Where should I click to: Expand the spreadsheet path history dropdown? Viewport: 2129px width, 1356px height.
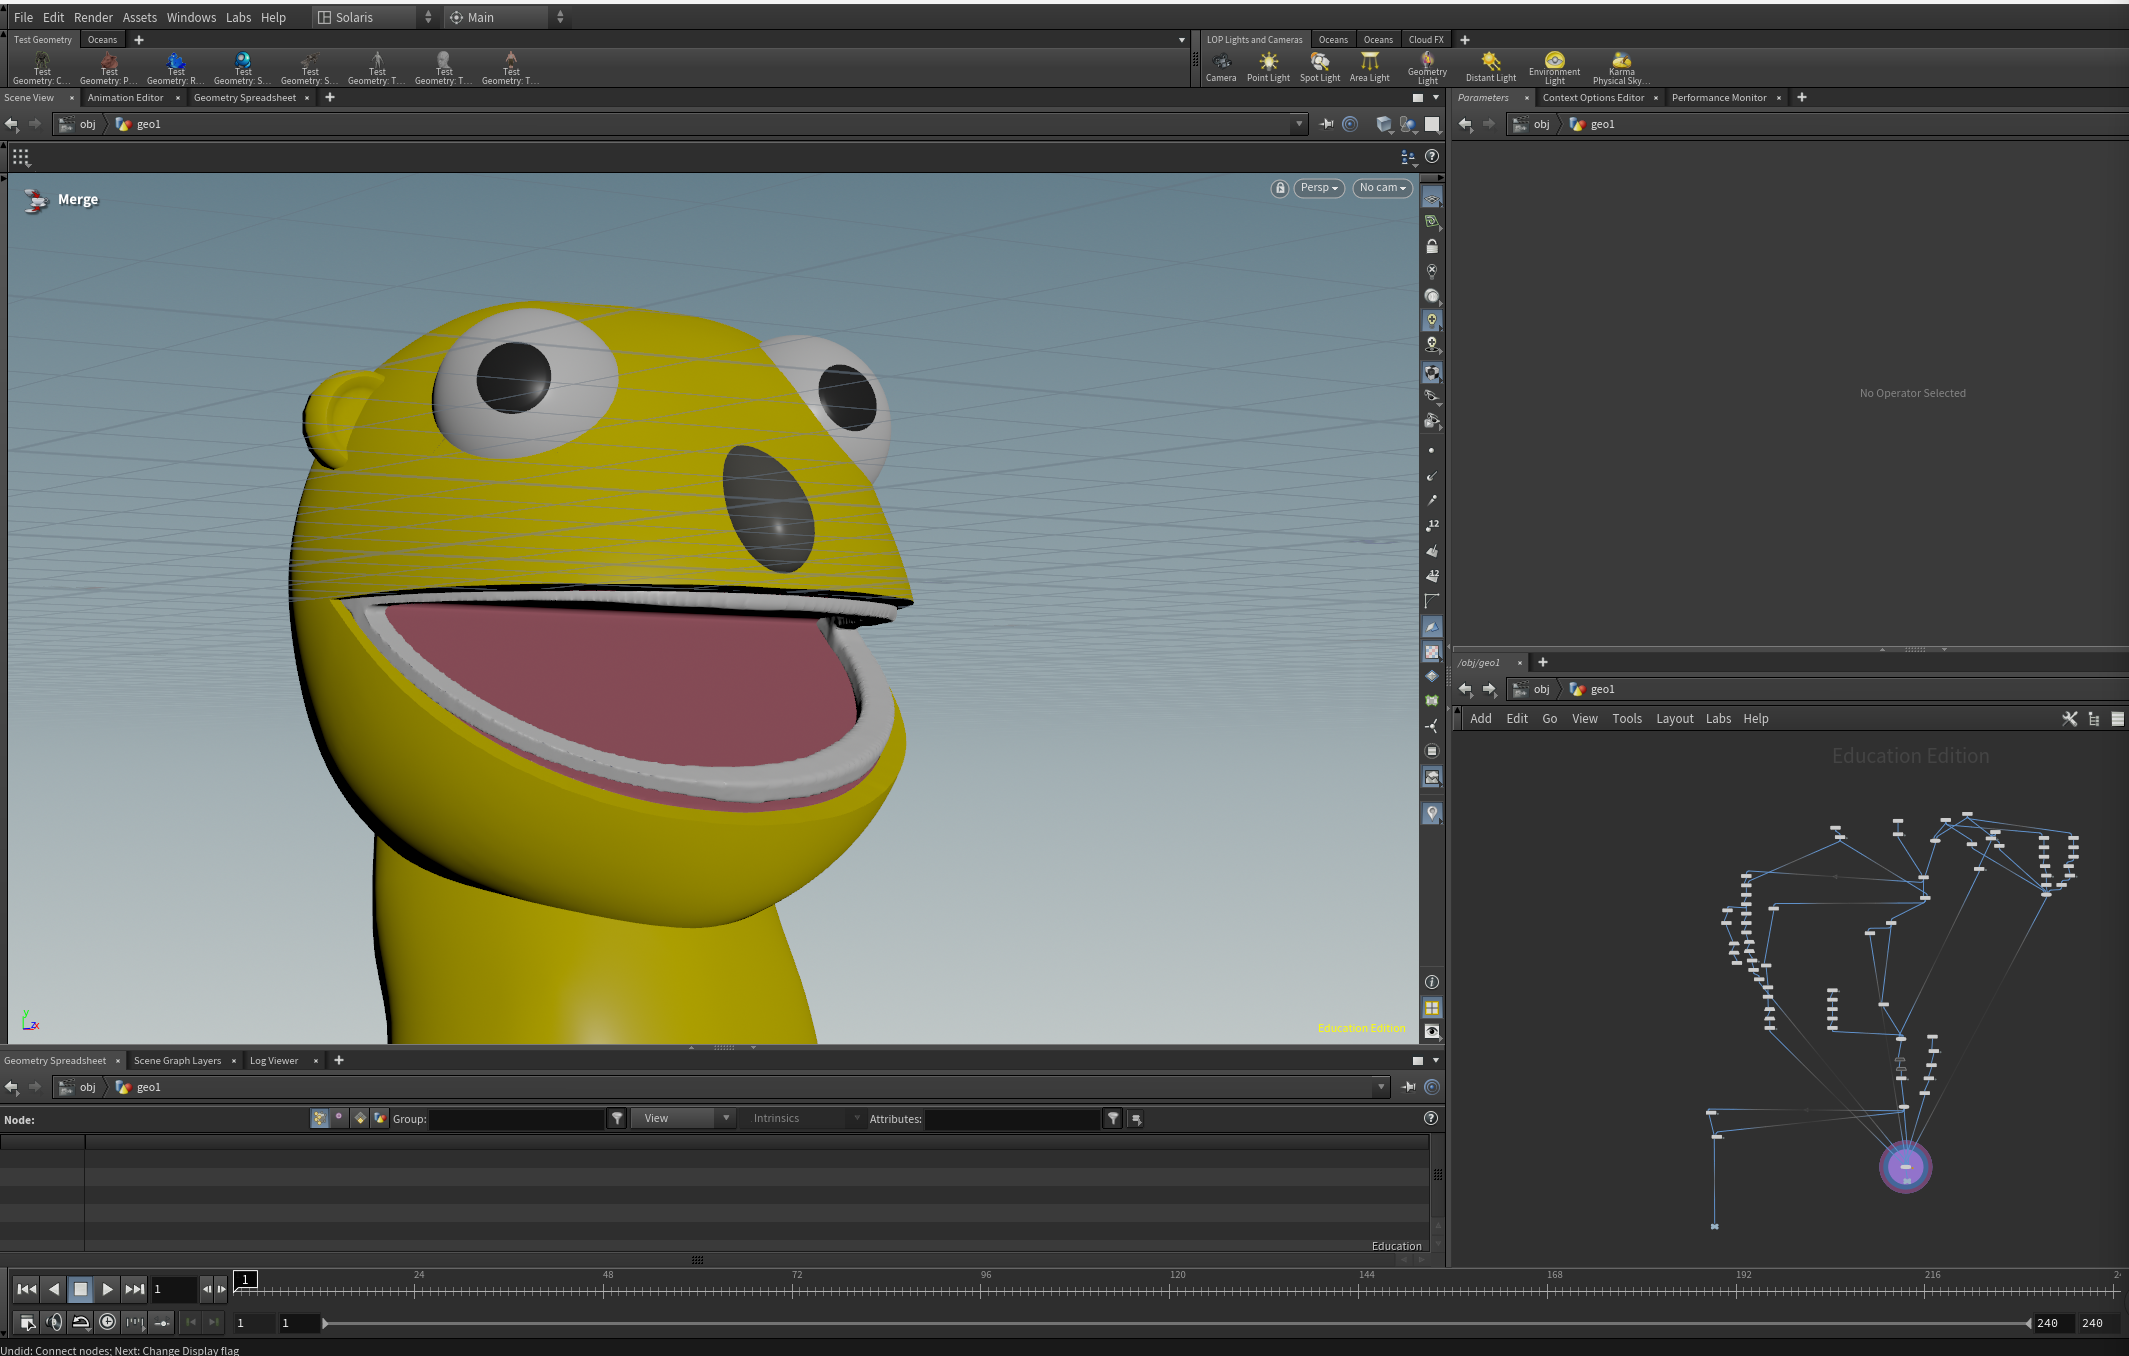click(1381, 1087)
